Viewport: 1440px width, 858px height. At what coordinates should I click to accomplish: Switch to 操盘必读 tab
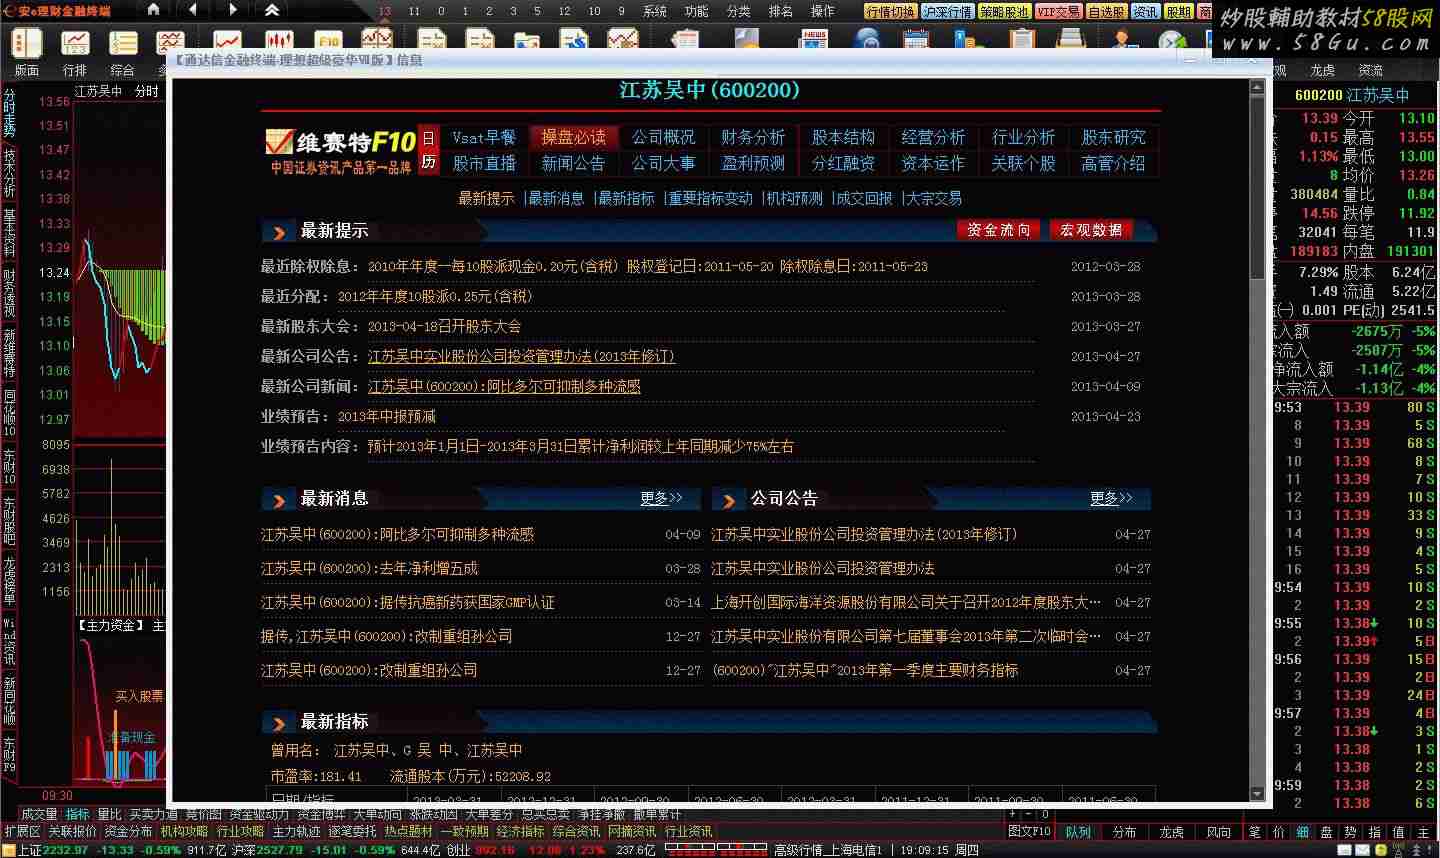point(574,137)
